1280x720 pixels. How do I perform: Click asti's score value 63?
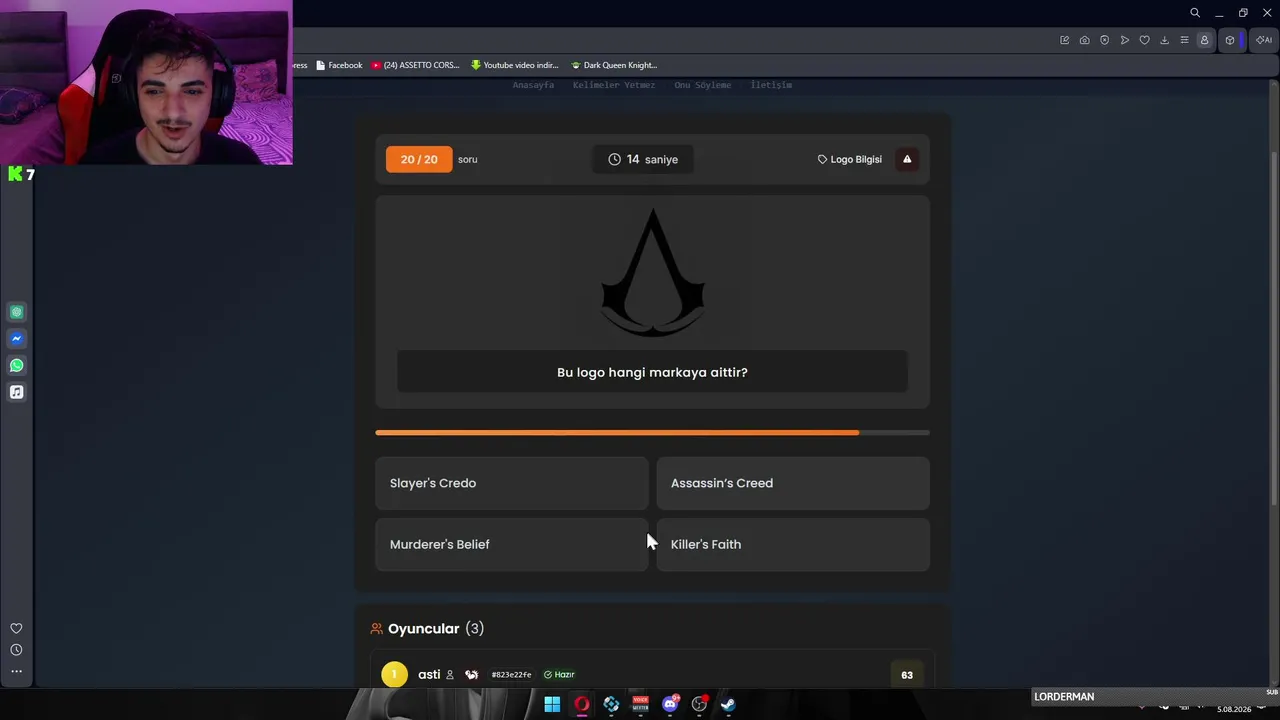point(907,675)
